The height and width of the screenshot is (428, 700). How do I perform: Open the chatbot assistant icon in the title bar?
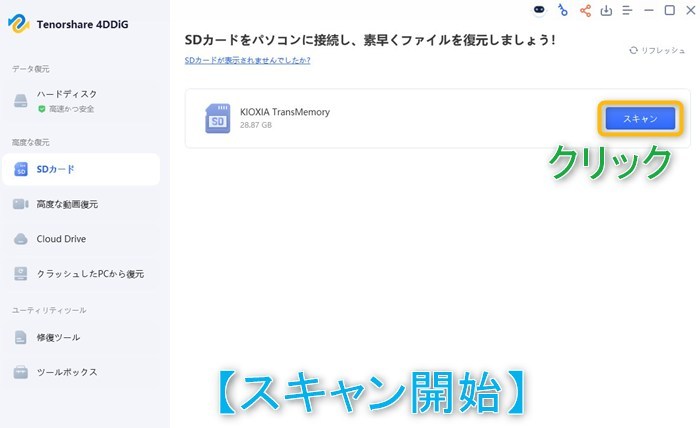(539, 10)
